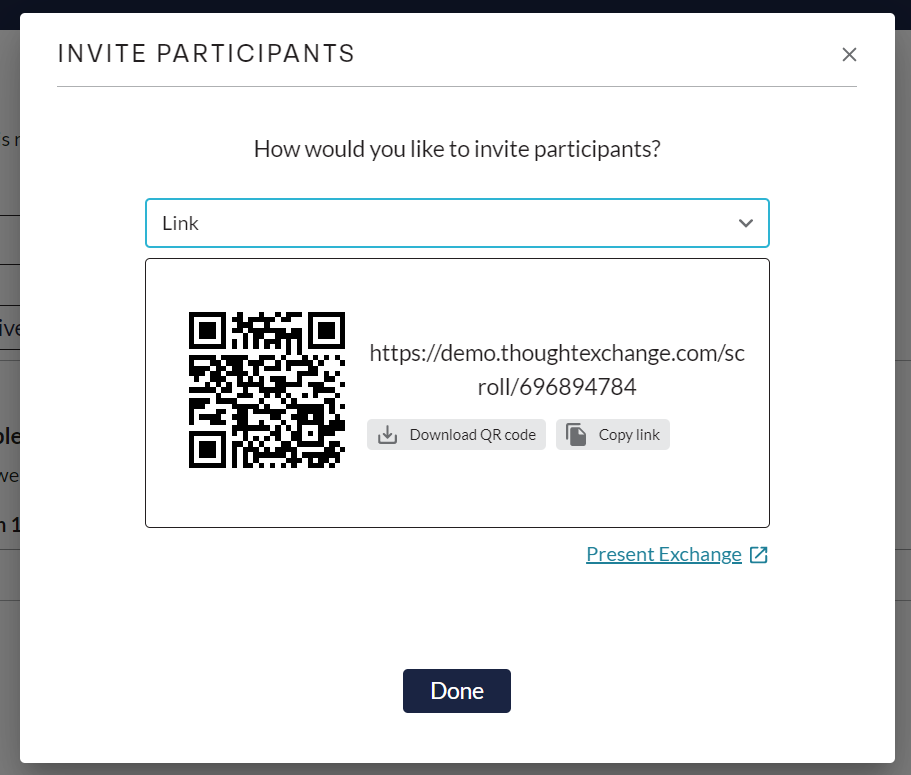Viewport: 911px width, 775px height.
Task: Click the dark header bar above the dialog
Action: 456,6
